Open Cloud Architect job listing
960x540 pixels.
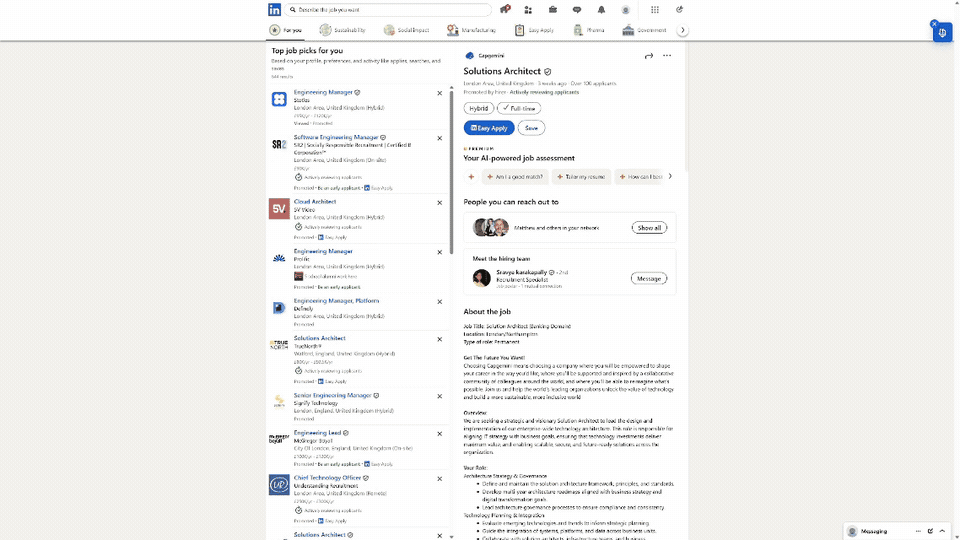tap(315, 201)
